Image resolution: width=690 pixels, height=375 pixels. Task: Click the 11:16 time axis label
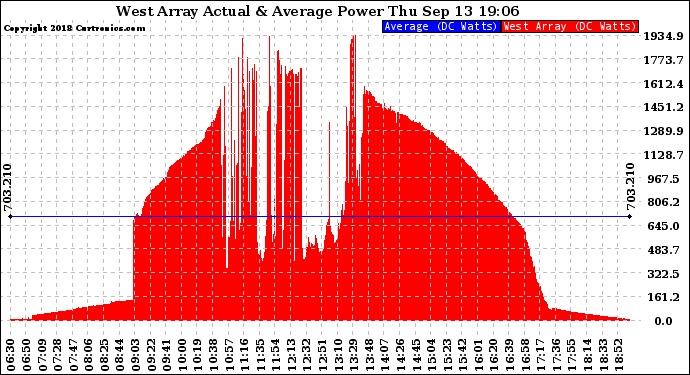[x=244, y=354]
